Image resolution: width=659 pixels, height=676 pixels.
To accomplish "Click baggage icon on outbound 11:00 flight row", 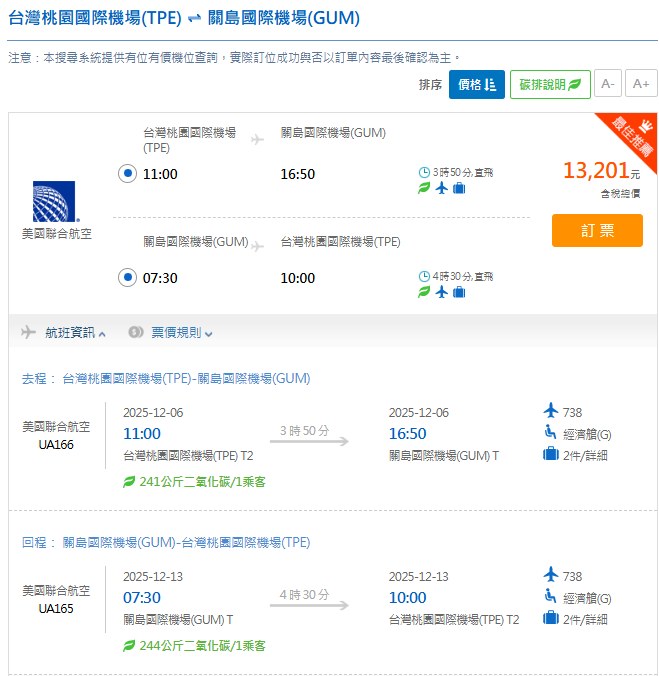I will [x=459, y=188].
